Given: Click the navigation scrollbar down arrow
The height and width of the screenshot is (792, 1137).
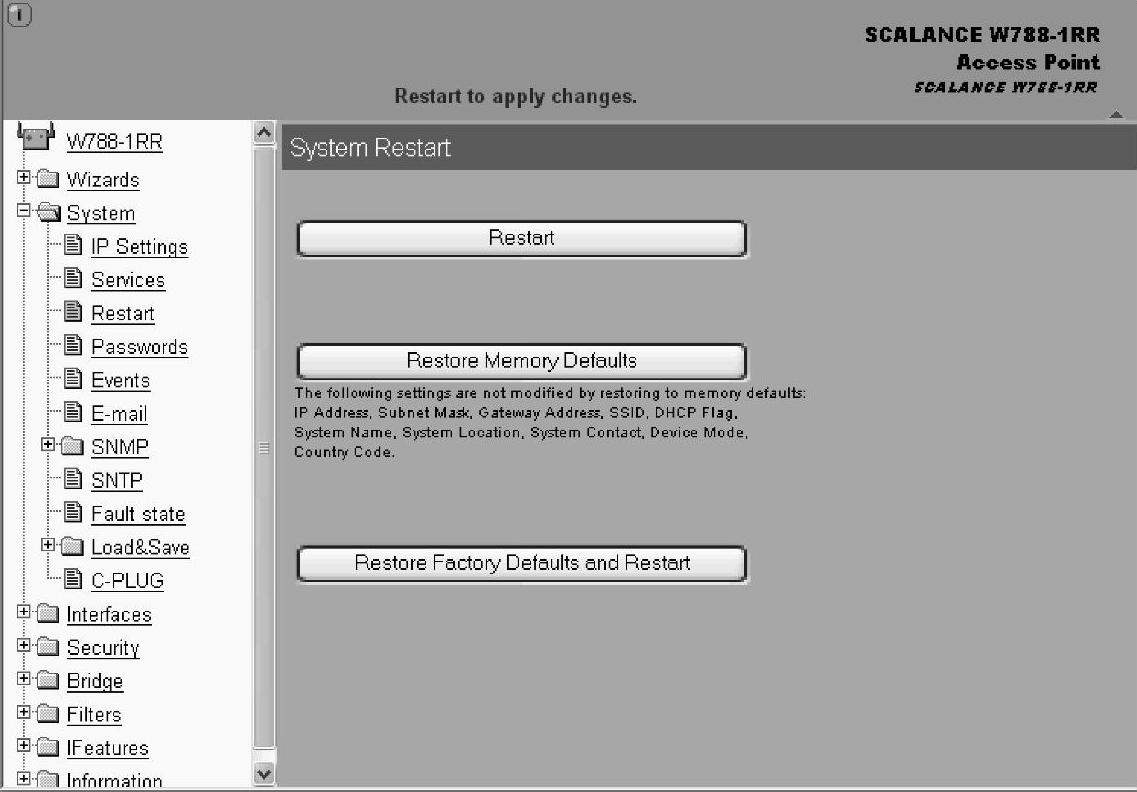Looking at the screenshot, I should point(264,774).
